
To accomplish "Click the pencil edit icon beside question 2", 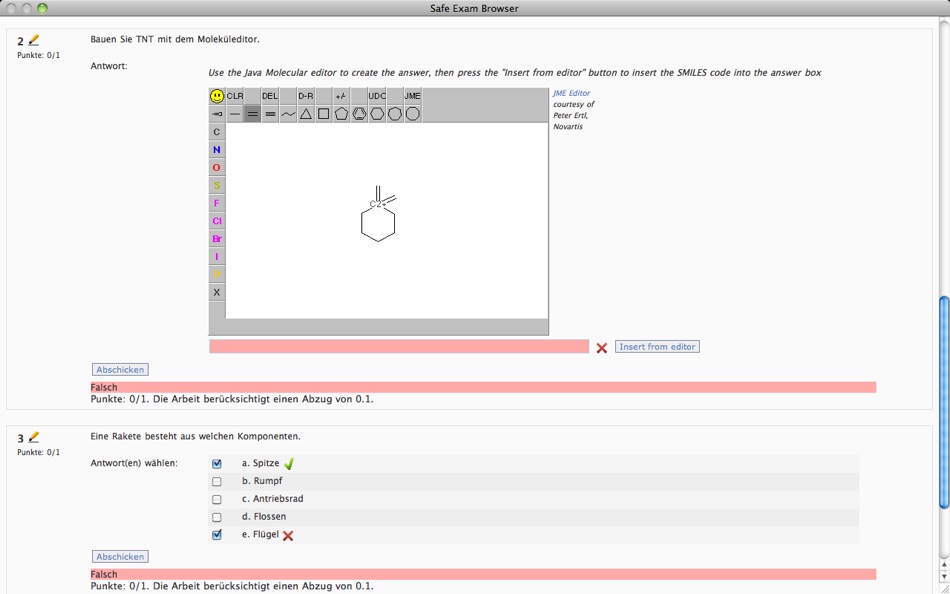I will point(34,40).
